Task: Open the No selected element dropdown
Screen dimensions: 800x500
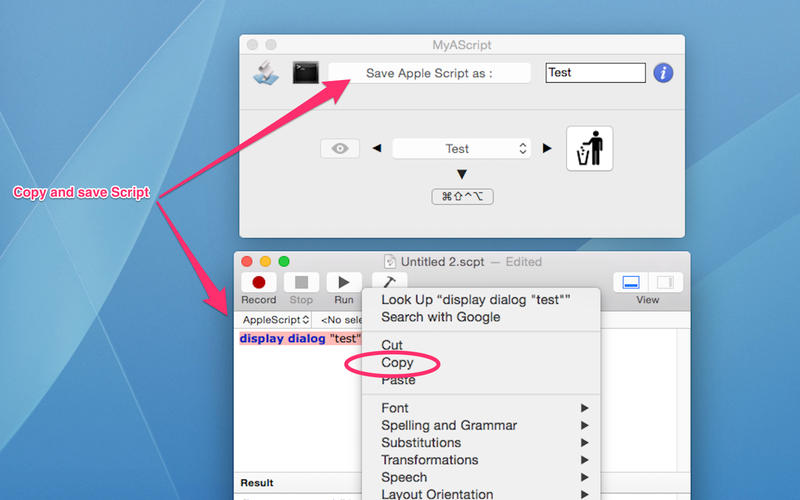Action: 340,320
